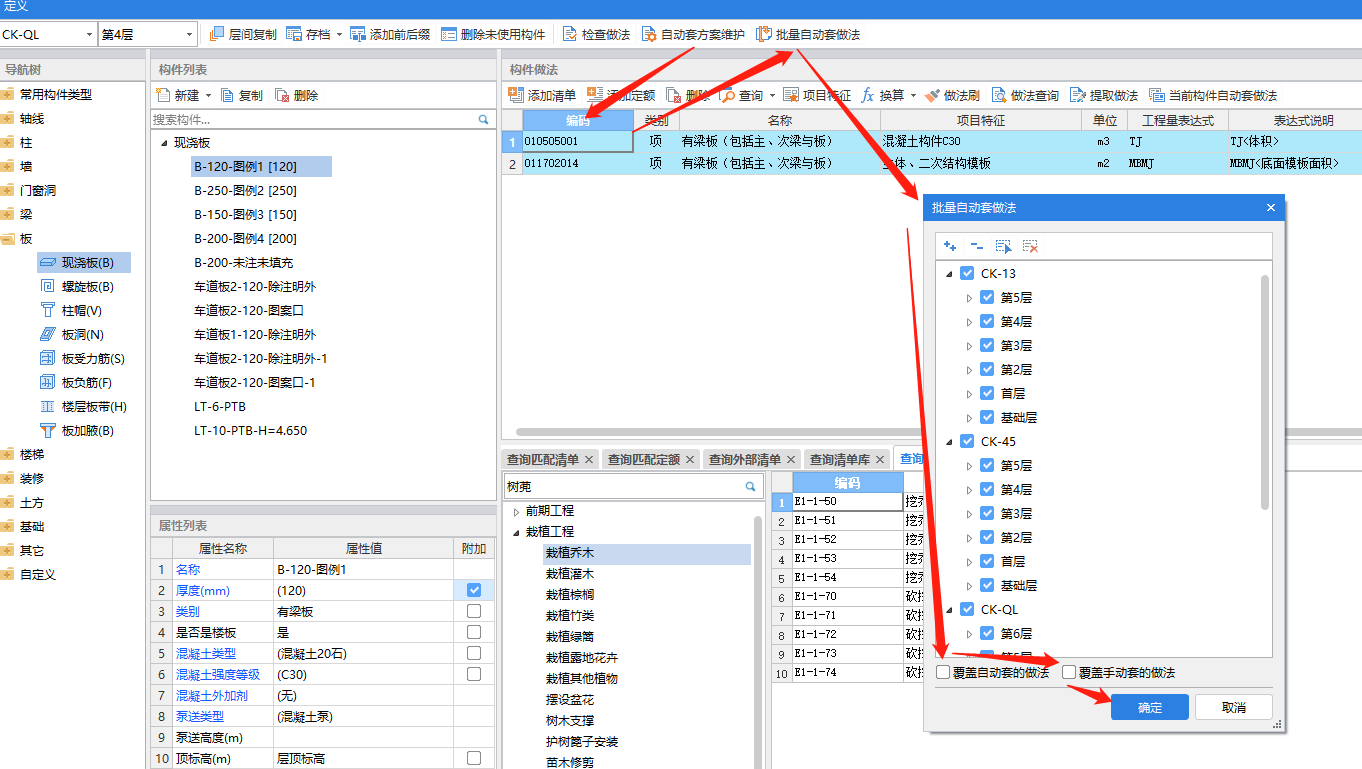
Task: Click 提取做法 icon
Action: click(x=1078, y=95)
